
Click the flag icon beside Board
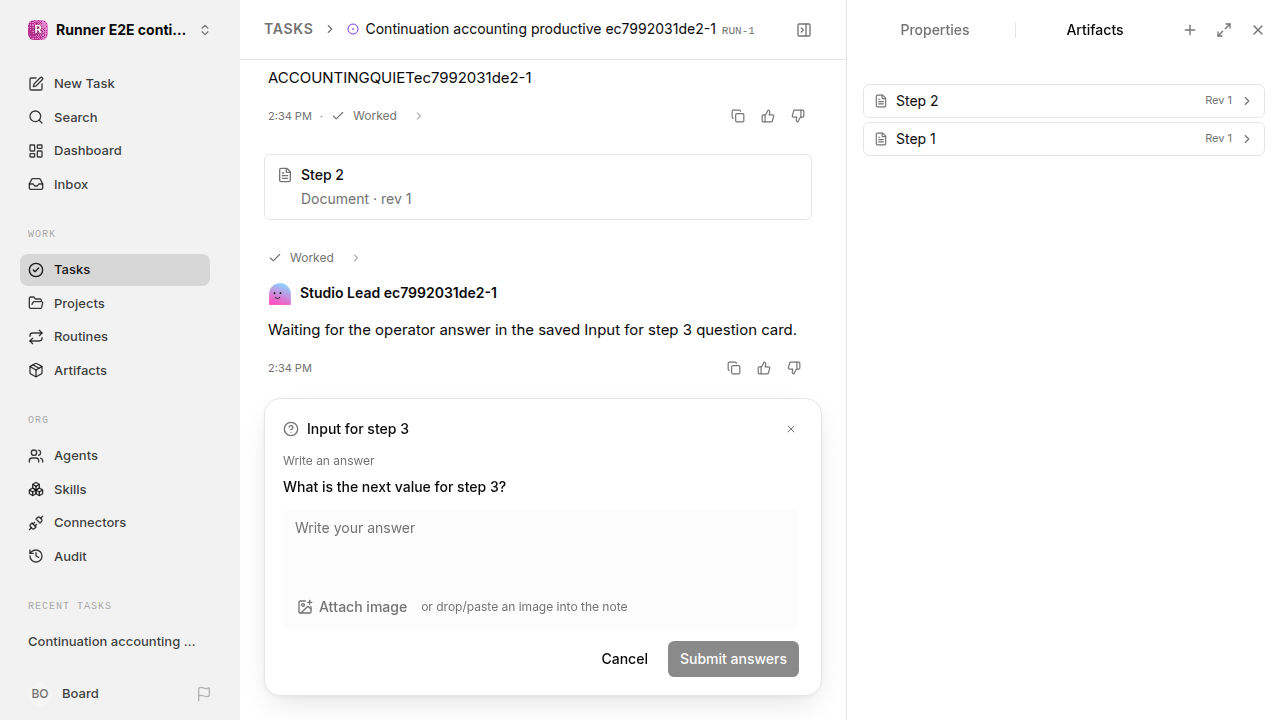pyautogui.click(x=204, y=693)
